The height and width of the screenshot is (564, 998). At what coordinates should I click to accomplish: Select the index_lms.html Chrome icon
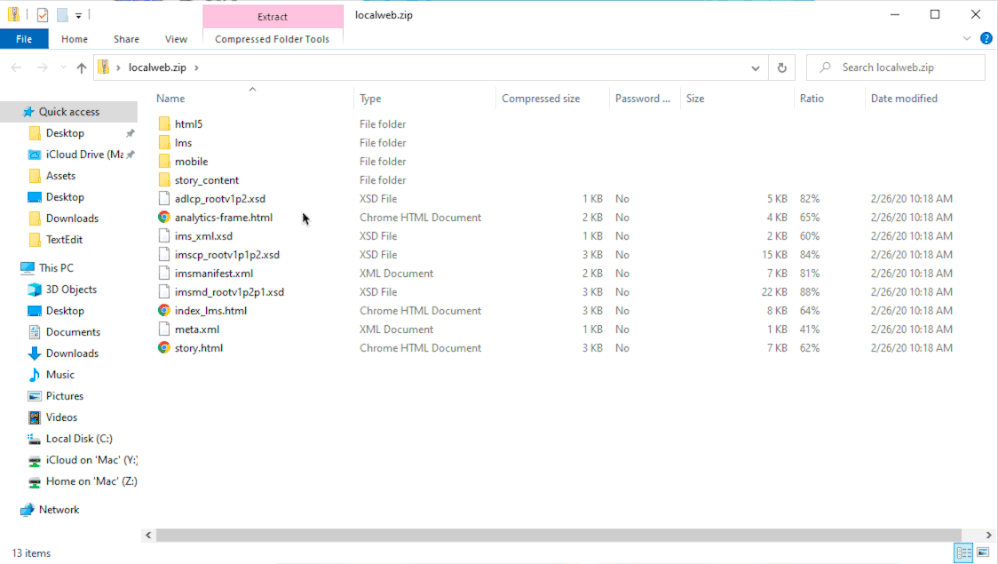pos(164,311)
